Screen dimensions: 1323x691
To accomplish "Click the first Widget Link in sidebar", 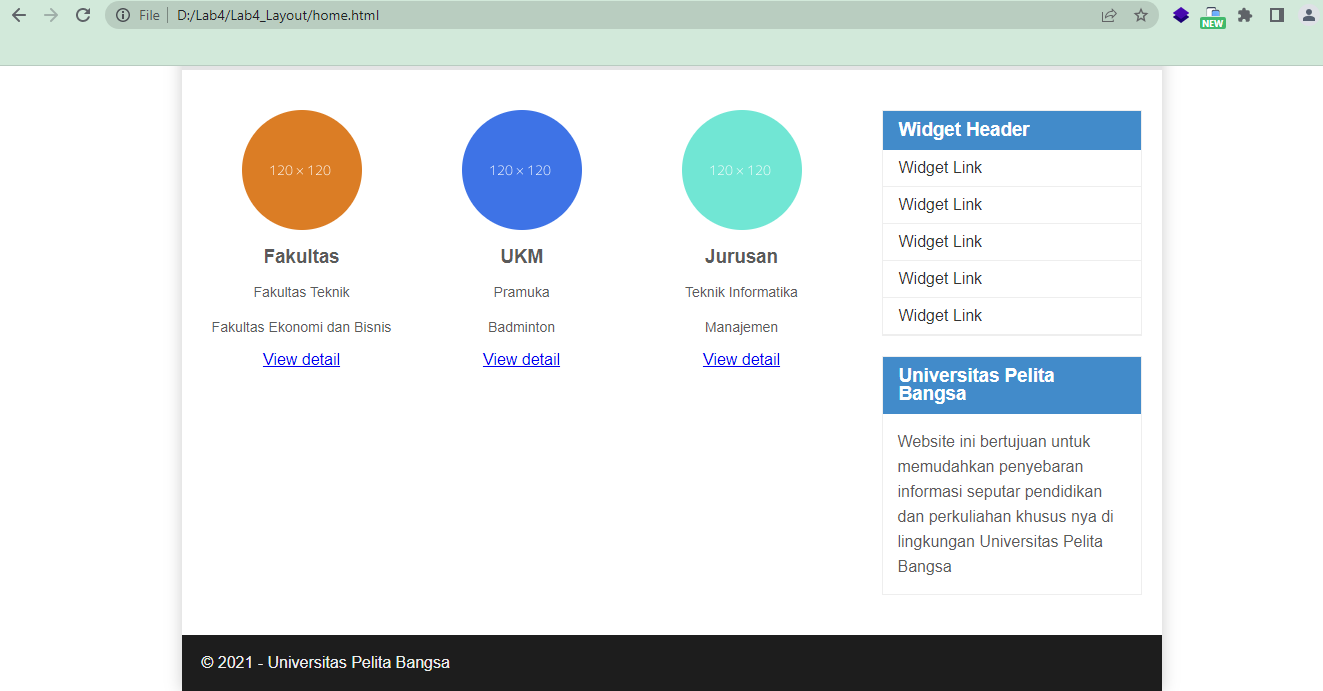I will [x=940, y=167].
